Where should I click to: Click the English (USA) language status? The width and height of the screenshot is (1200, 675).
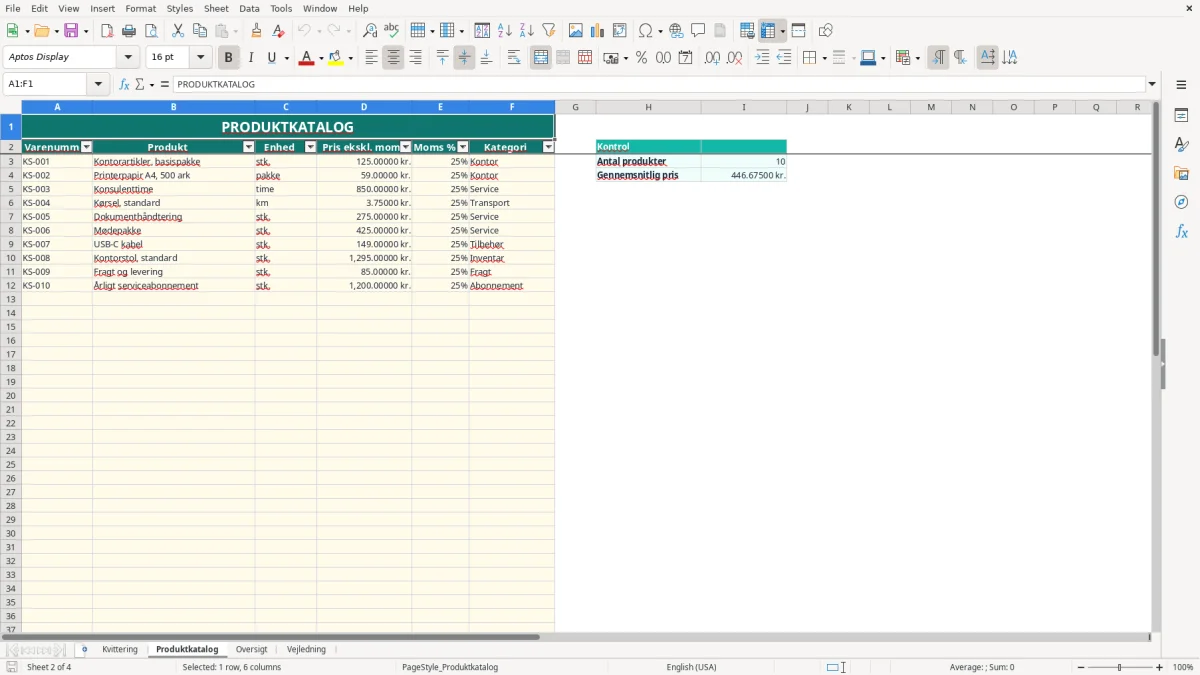click(x=692, y=667)
